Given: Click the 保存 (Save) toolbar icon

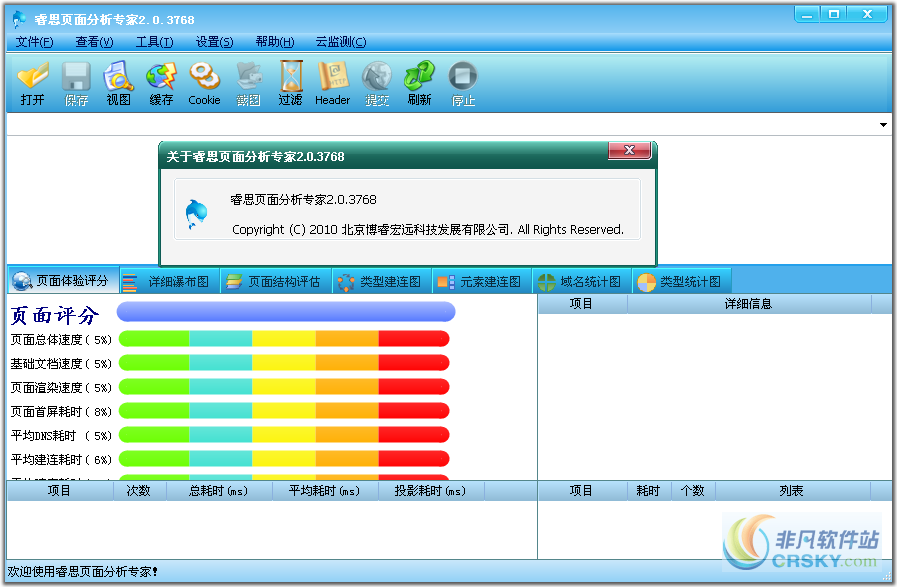Looking at the screenshot, I should coord(76,84).
